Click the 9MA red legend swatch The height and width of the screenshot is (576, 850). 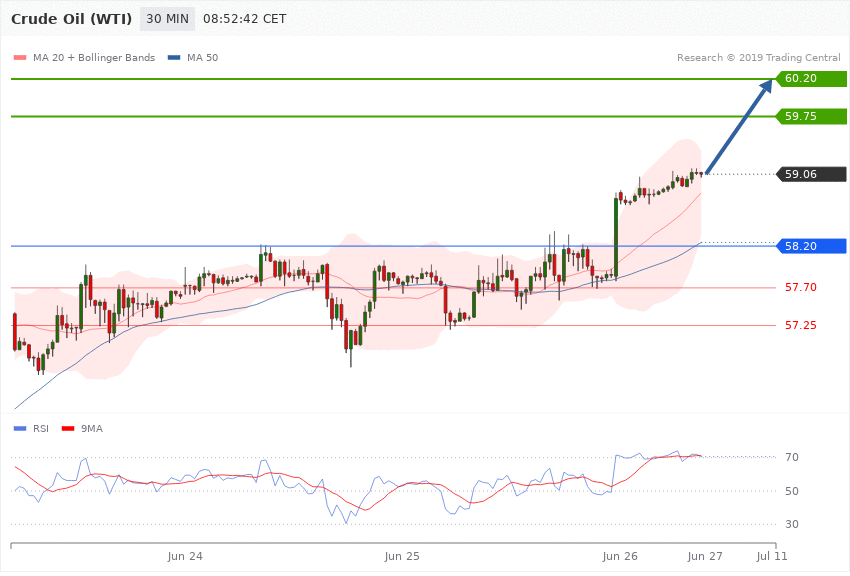(x=68, y=429)
